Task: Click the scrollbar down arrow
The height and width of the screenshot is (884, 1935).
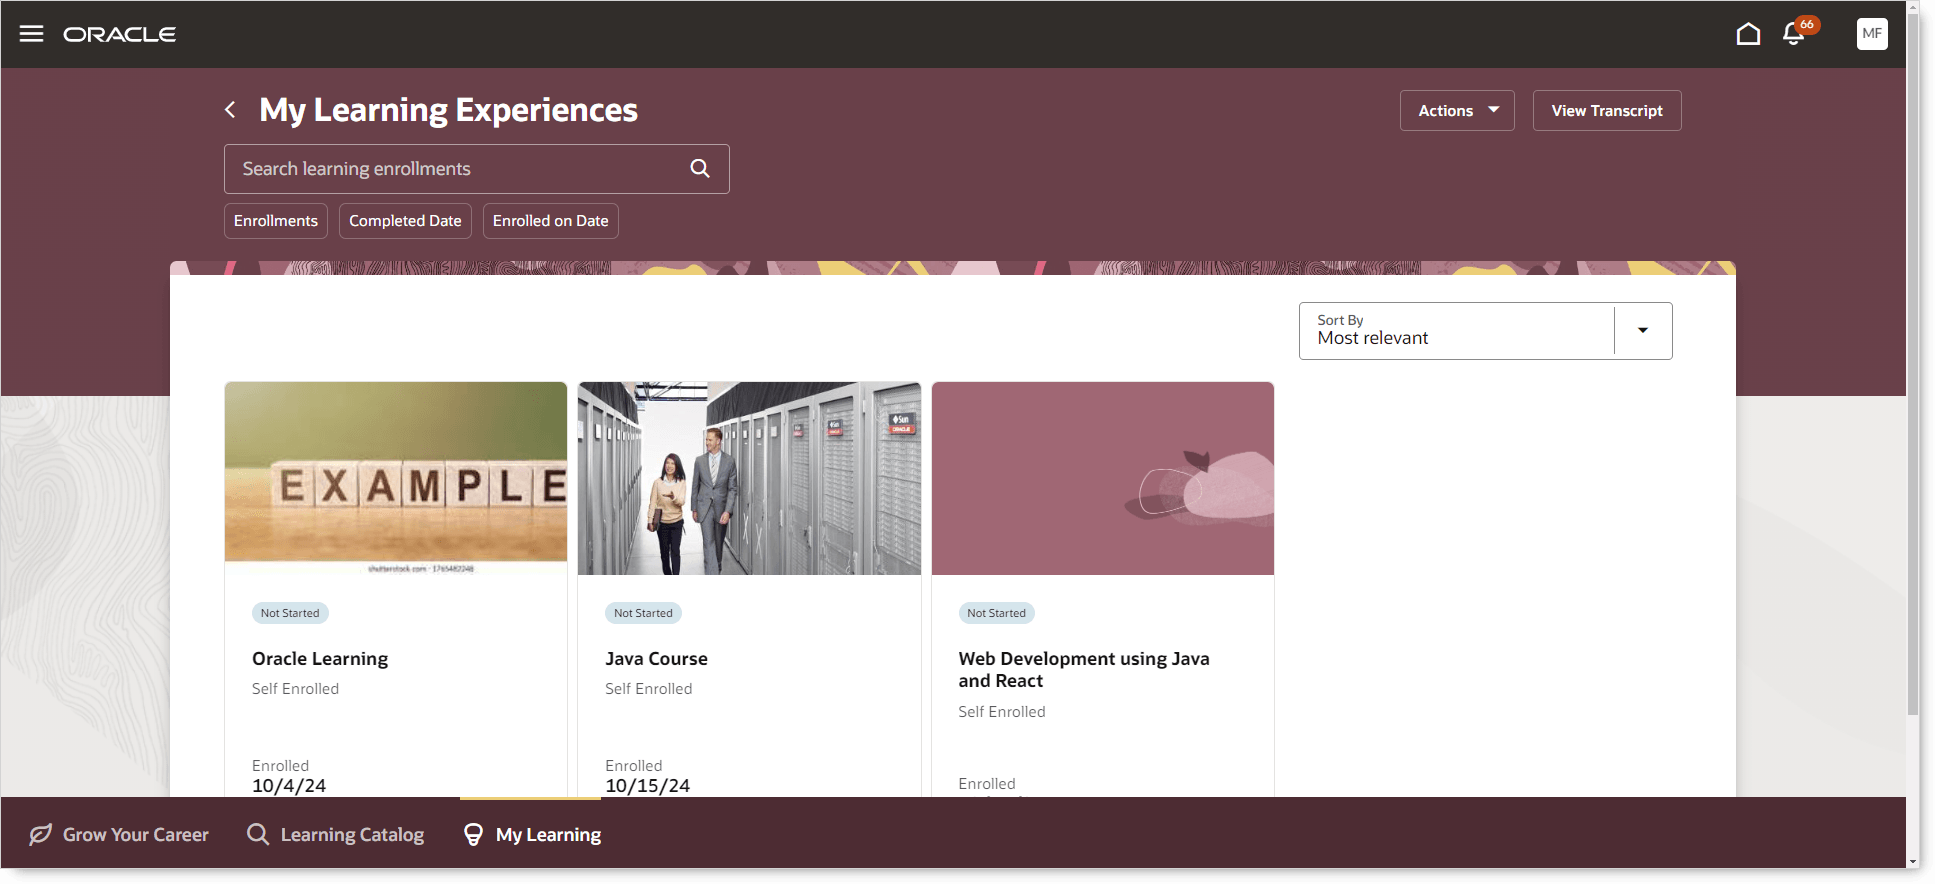Action: 1913,862
